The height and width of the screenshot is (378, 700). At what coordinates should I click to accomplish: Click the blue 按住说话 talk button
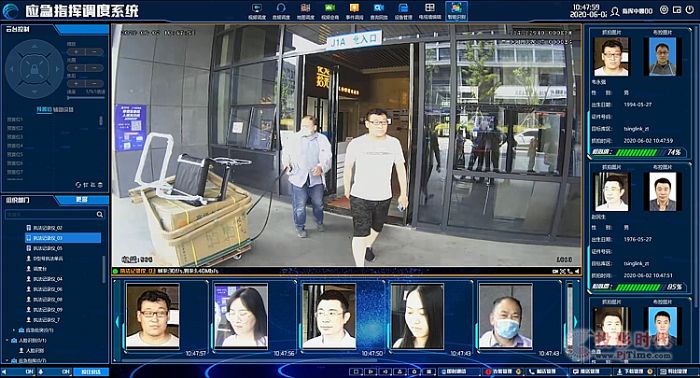click(91, 371)
